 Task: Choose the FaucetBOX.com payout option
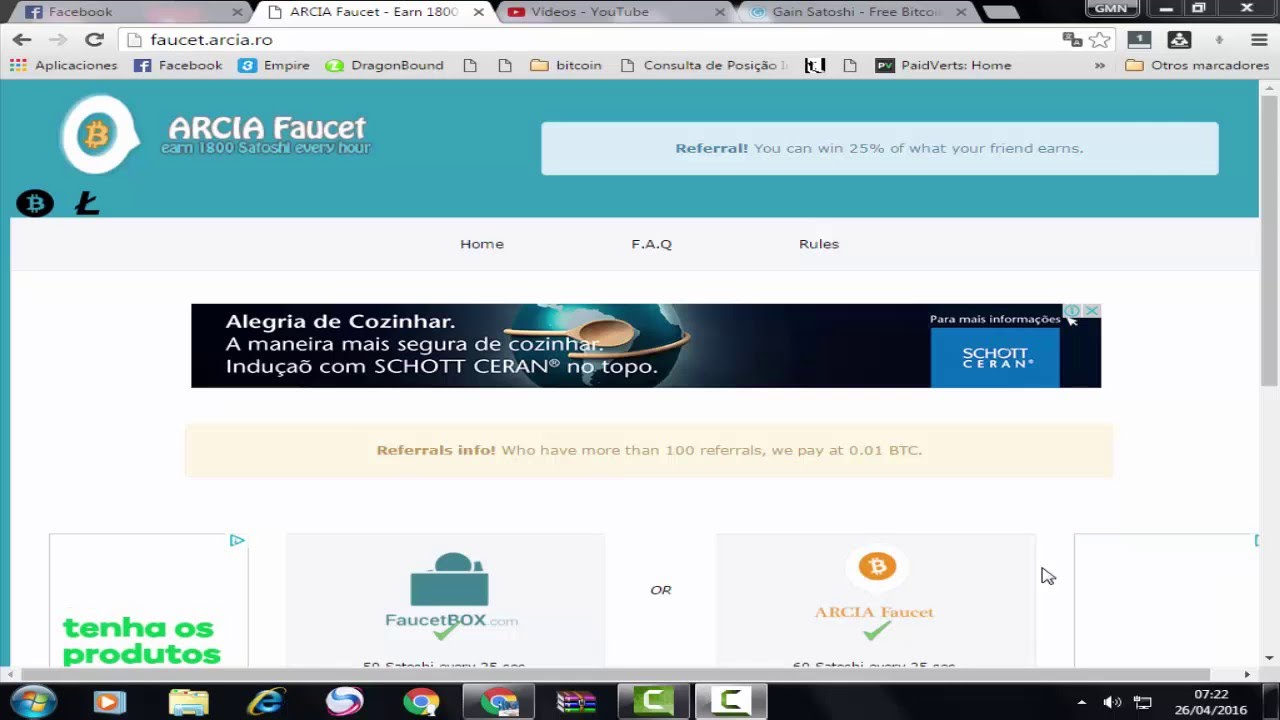click(x=445, y=601)
